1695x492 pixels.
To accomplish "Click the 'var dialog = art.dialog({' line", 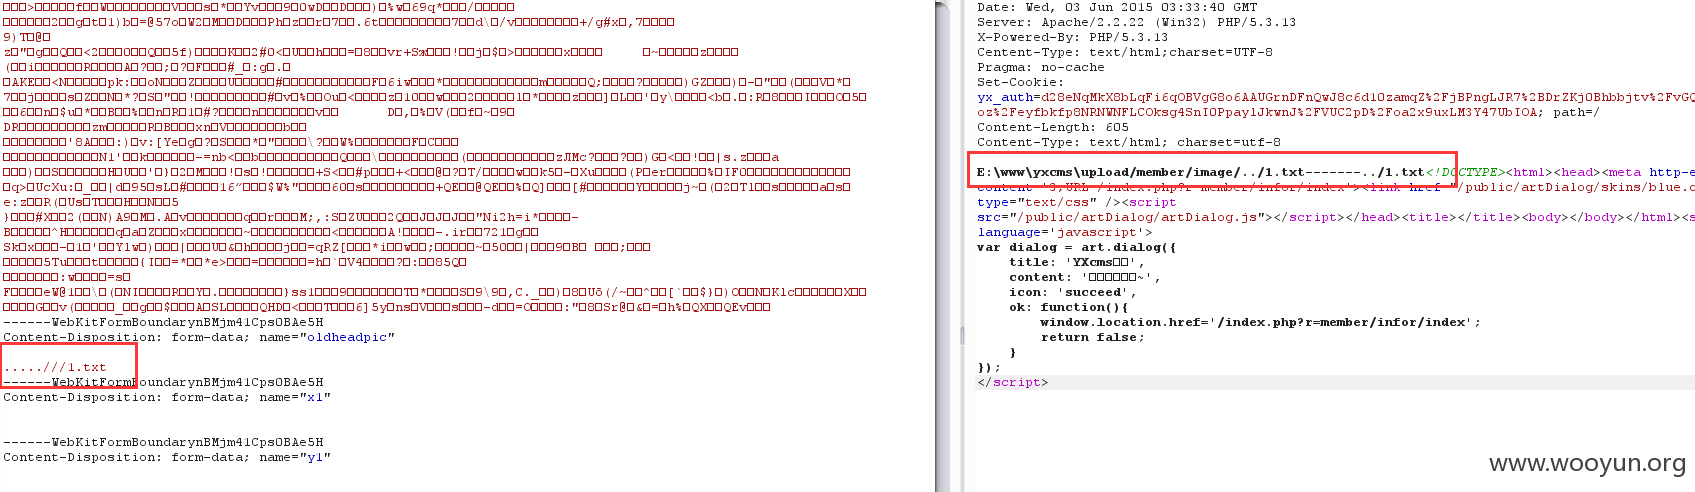I will coord(1077,247).
